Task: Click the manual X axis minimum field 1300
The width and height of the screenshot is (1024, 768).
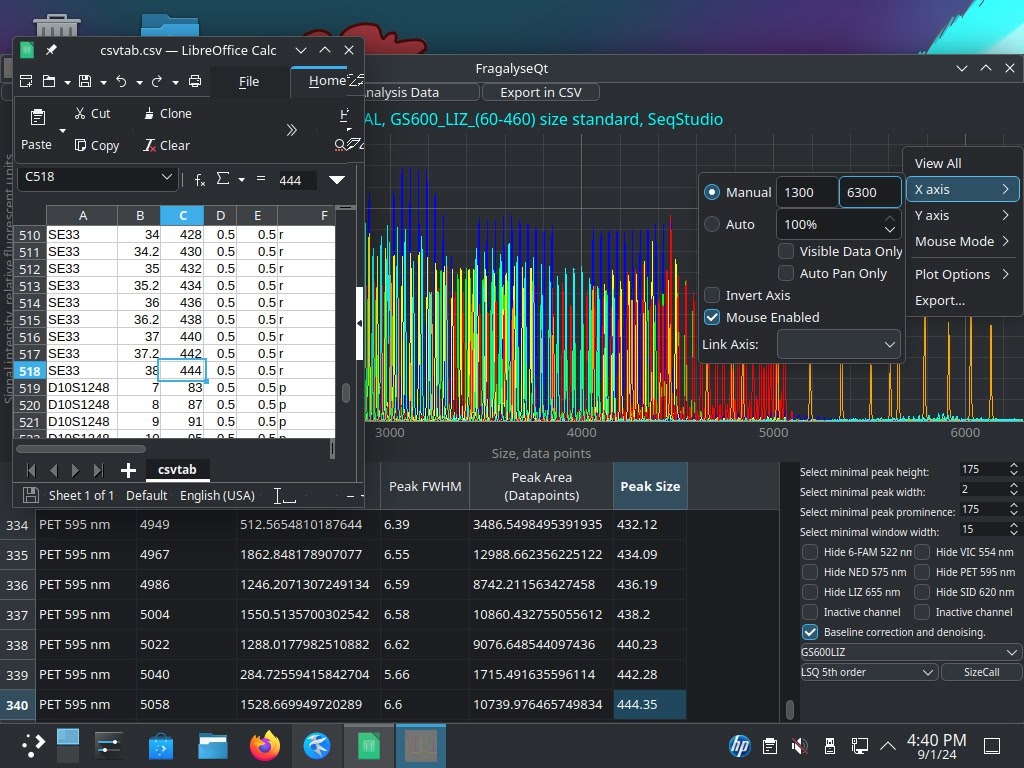Action: (807, 192)
